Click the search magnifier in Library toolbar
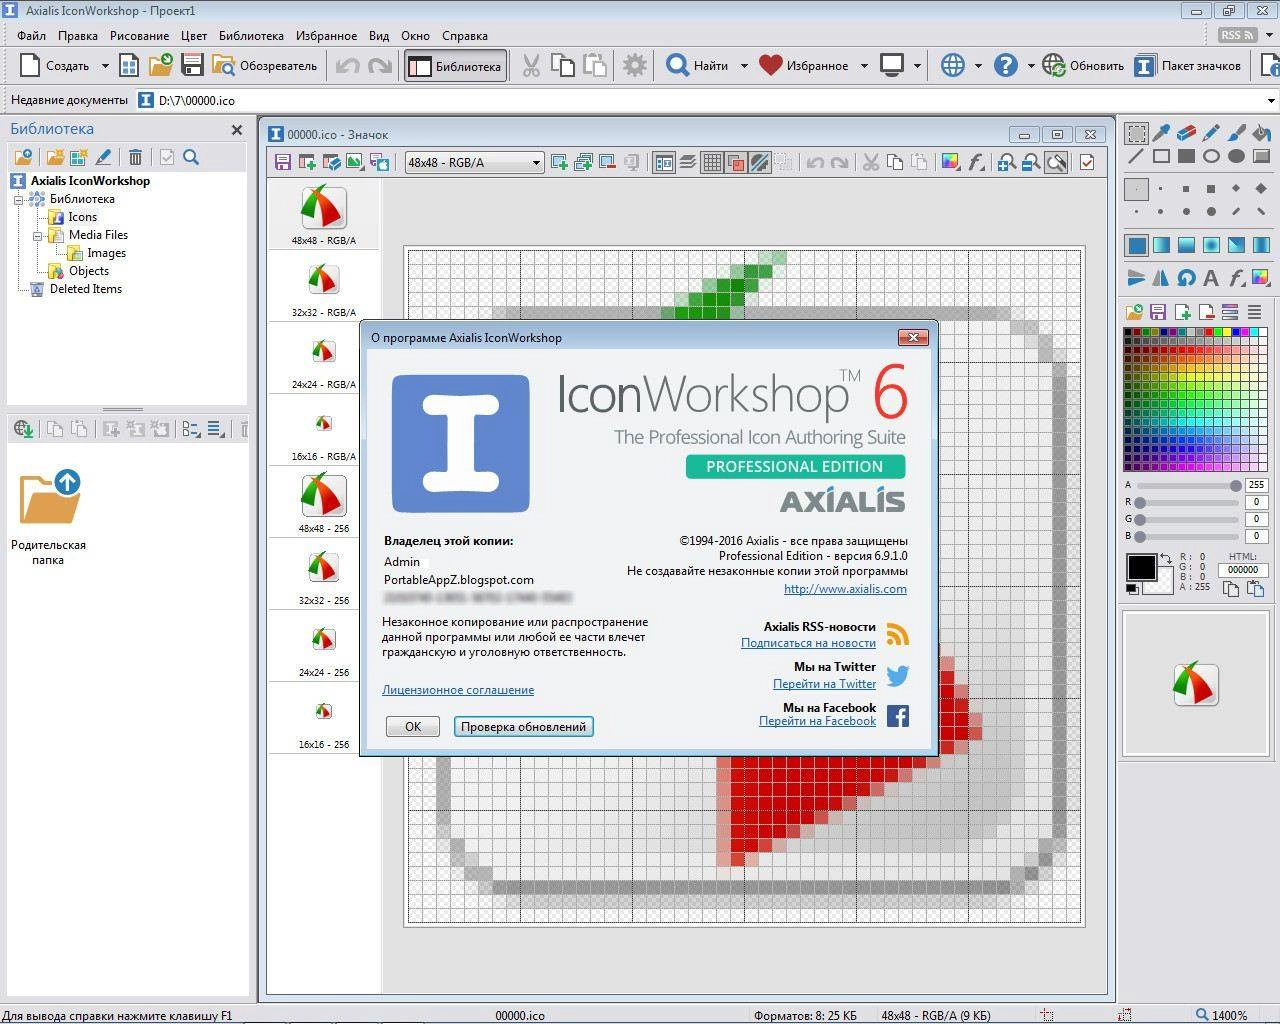The width and height of the screenshot is (1280, 1024). (x=191, y=157)
